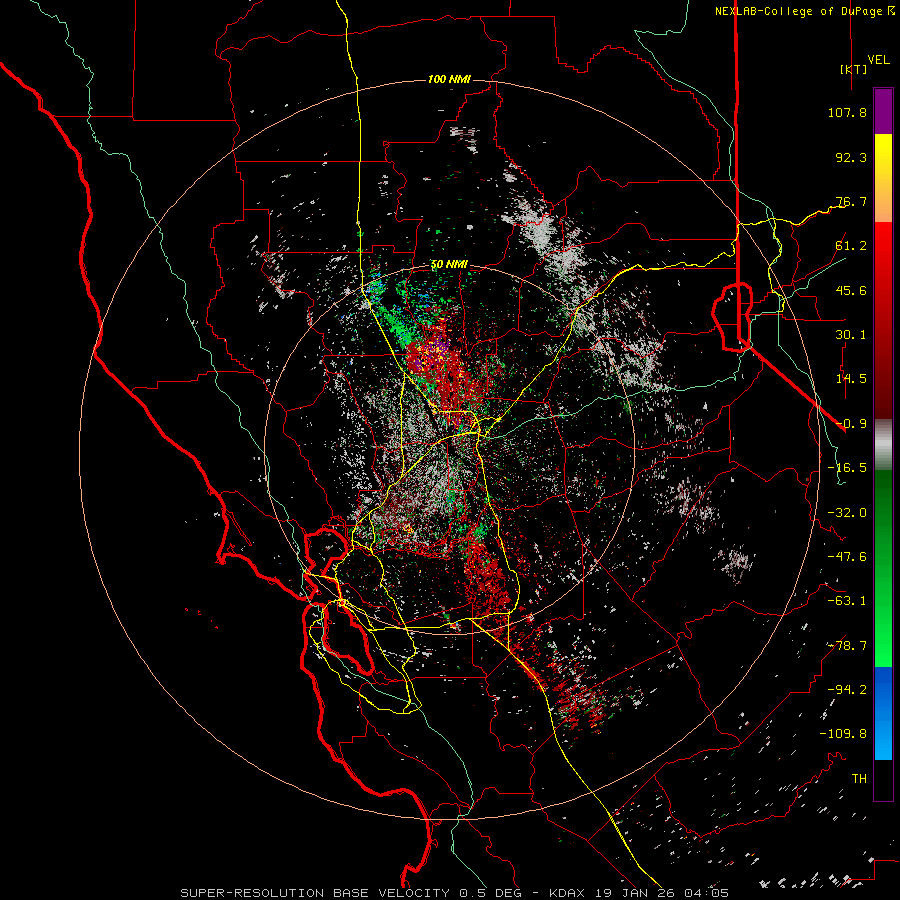
Task: Click the -32.0 velocity scale value
Action: pyautogui.click(x=847, y=513)
